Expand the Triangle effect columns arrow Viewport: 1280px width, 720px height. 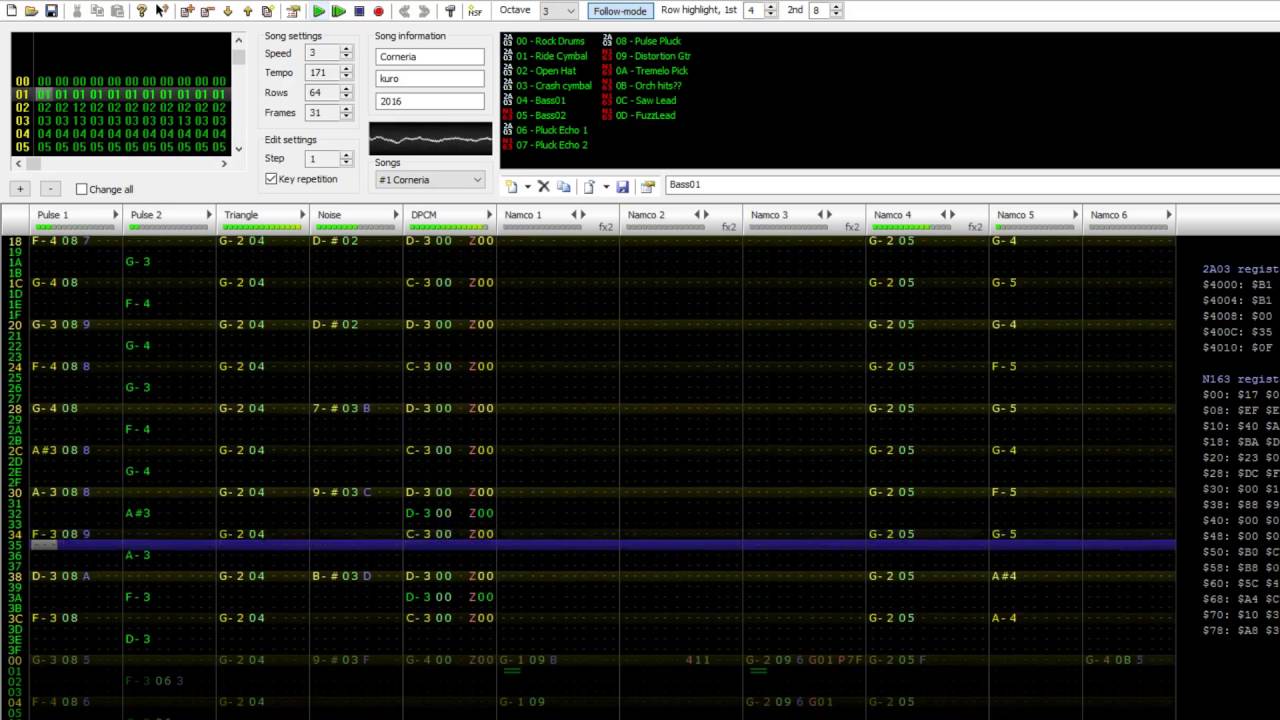tap(303, 215)
